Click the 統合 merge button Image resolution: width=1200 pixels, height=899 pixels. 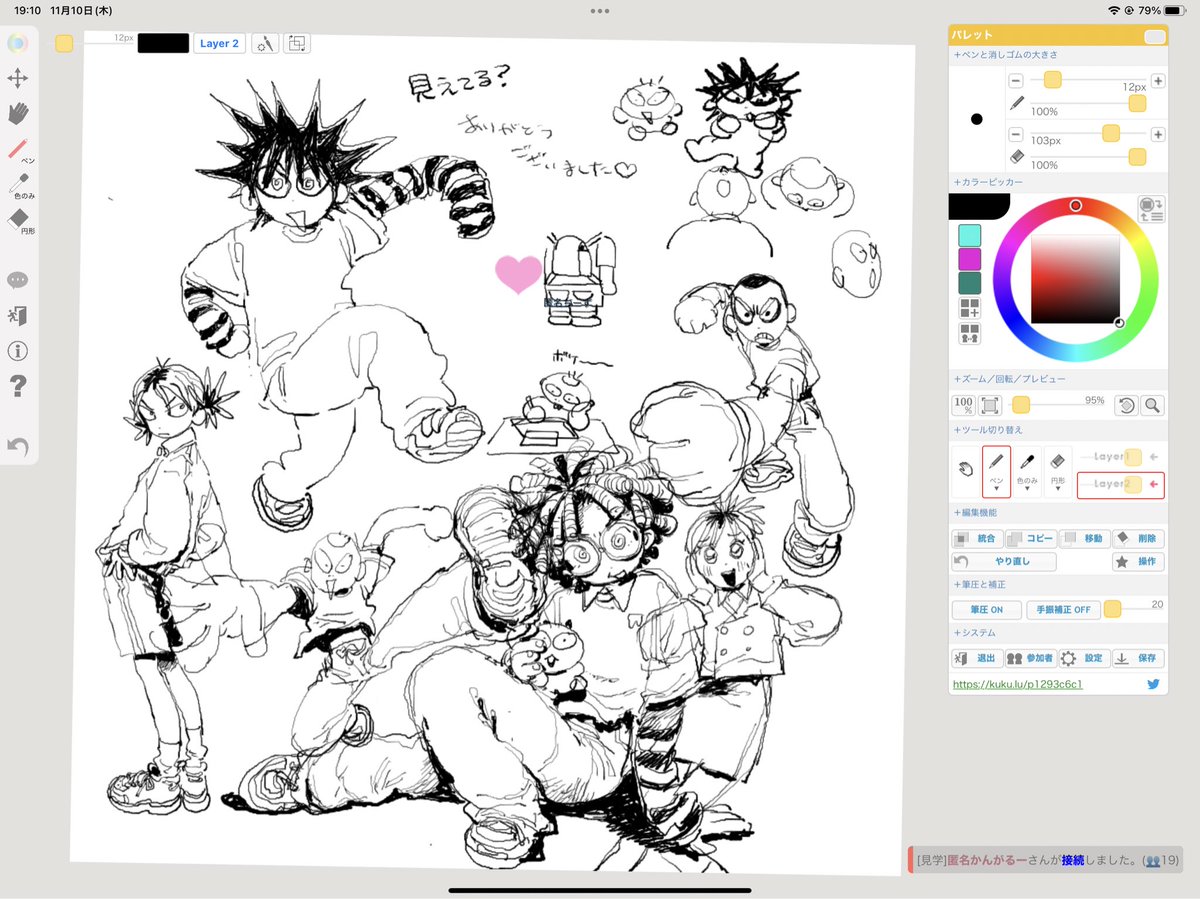[977, 538]
